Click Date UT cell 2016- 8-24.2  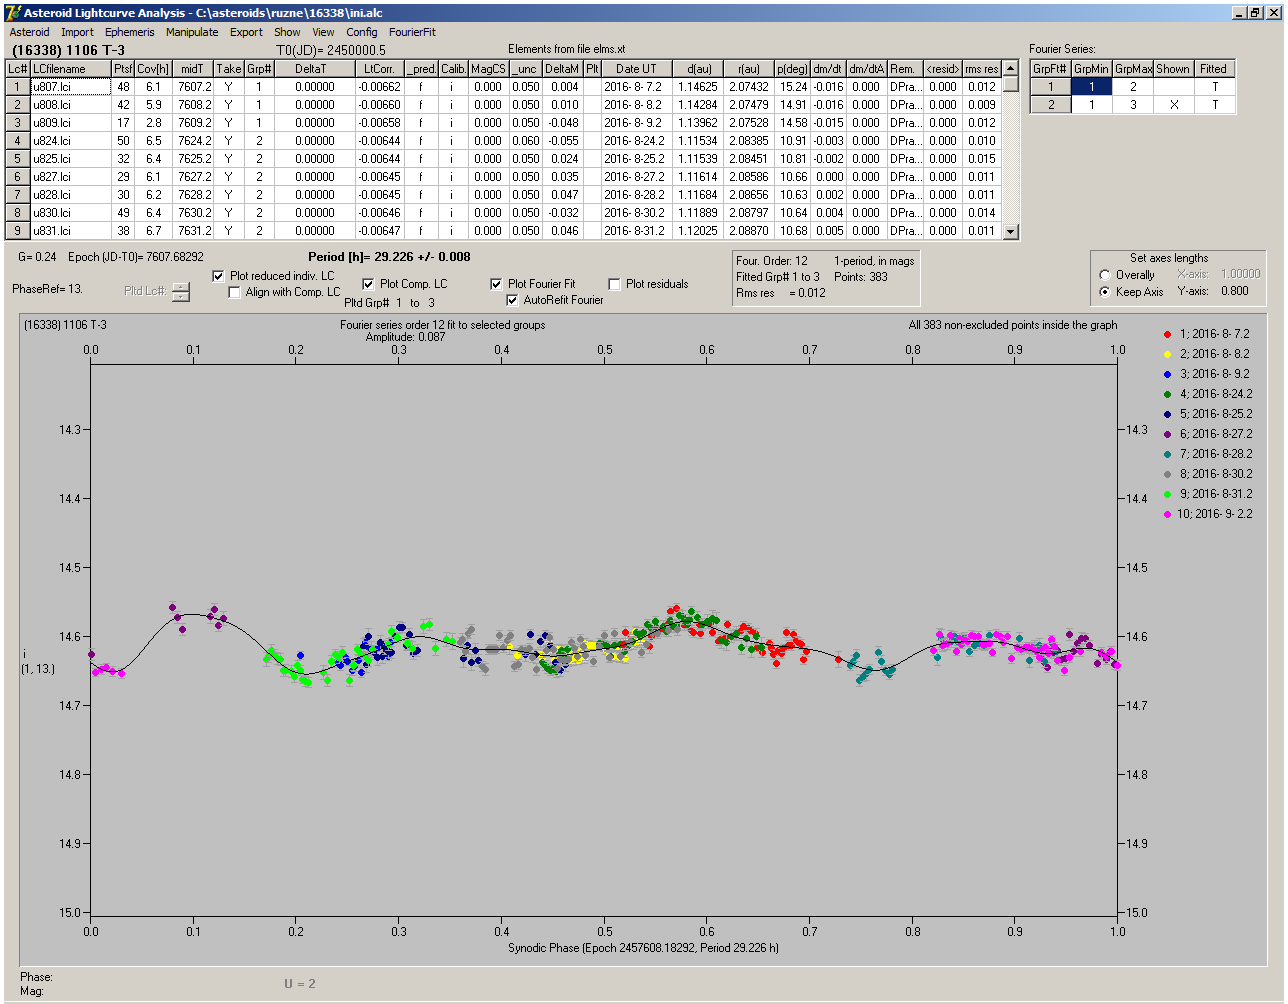(634, 141)
